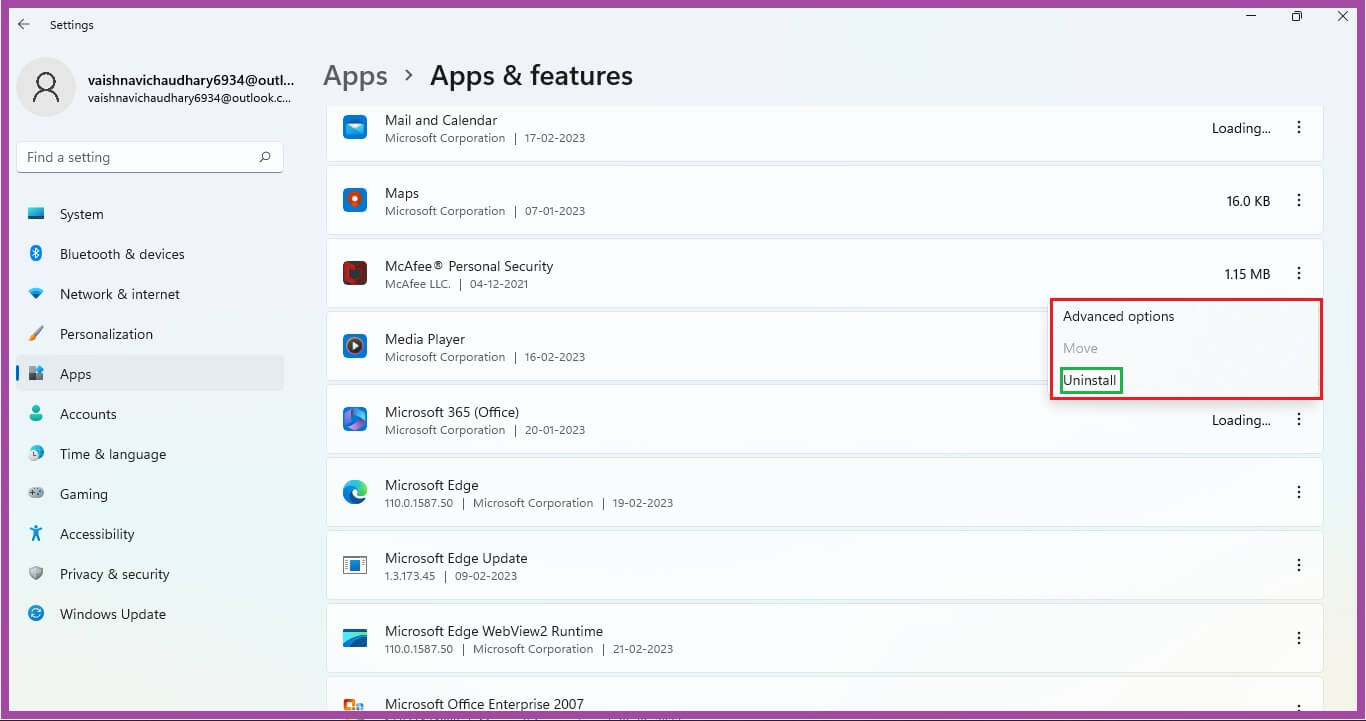Click the back arrow in Settings title bar

click(x=24, y=24)
